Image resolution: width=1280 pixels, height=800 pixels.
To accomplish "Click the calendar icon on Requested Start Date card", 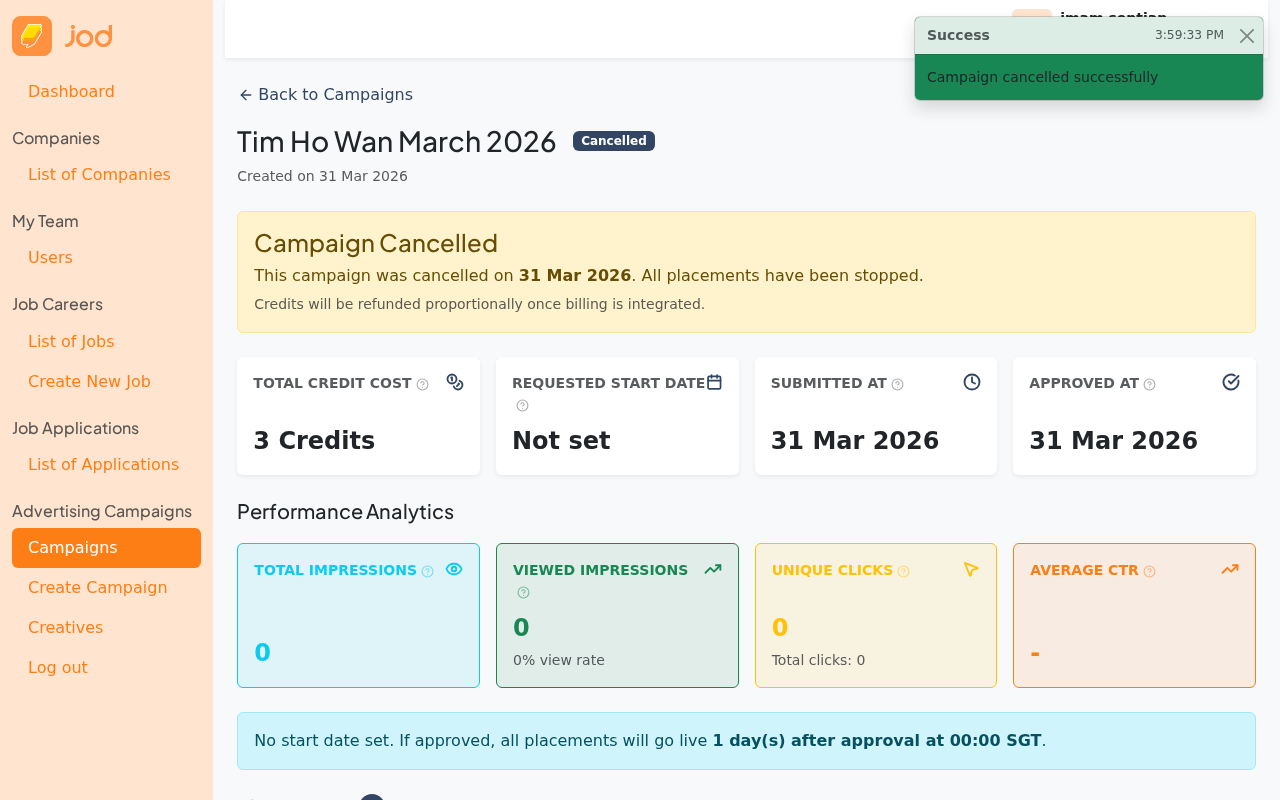I will [x=714, y=381].
